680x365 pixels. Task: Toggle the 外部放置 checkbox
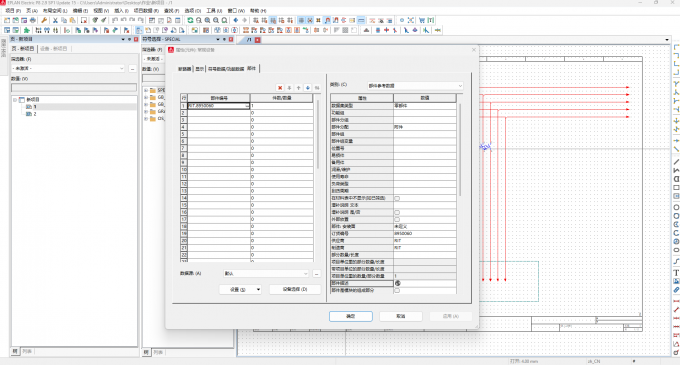(x=397, y=219)
